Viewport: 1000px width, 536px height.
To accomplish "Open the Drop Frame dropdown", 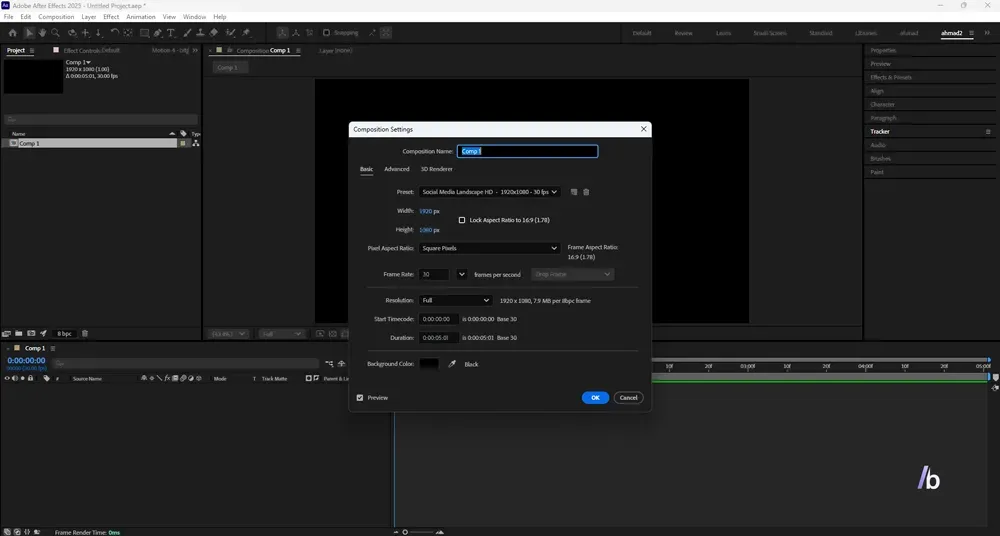I will (572, 274).
